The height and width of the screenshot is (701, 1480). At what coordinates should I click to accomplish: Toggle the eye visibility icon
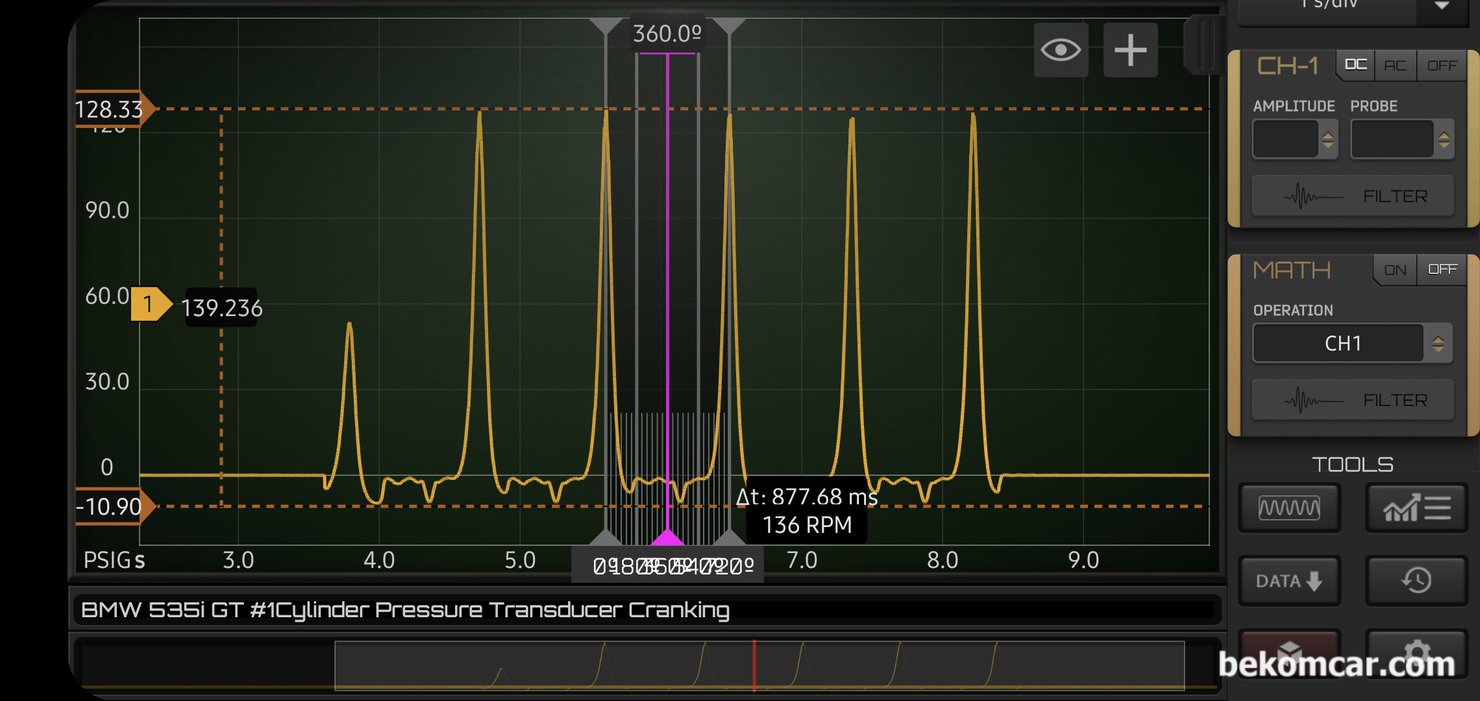pyautogui.click(x=1060, y=50)
